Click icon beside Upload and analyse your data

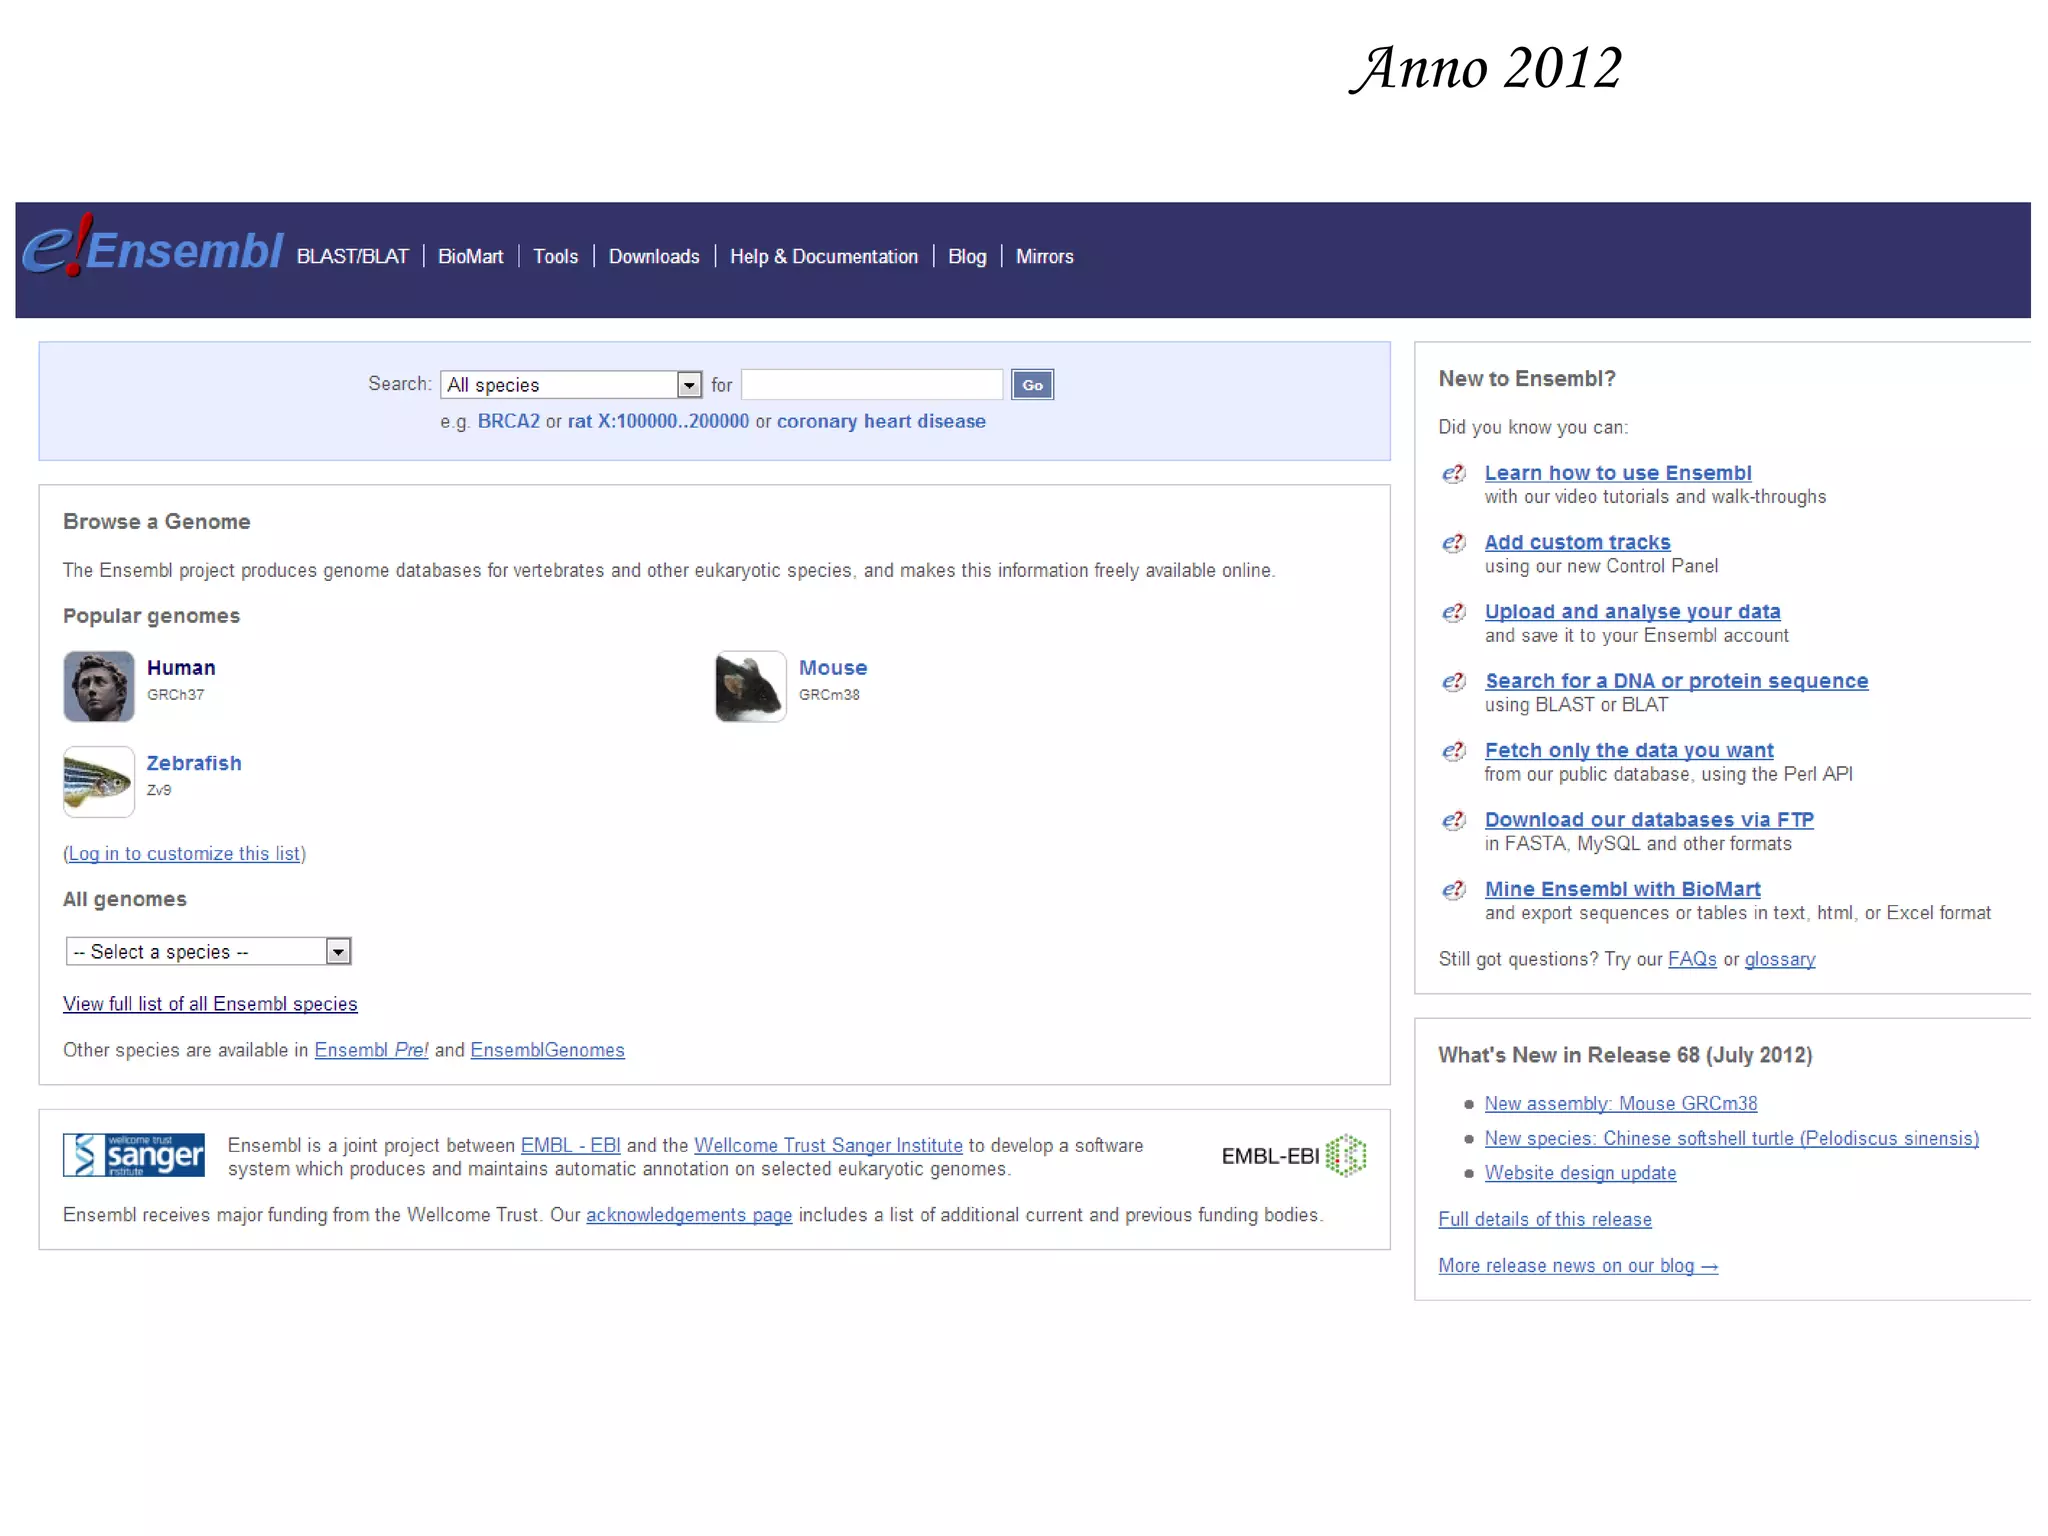point(1453,612)
